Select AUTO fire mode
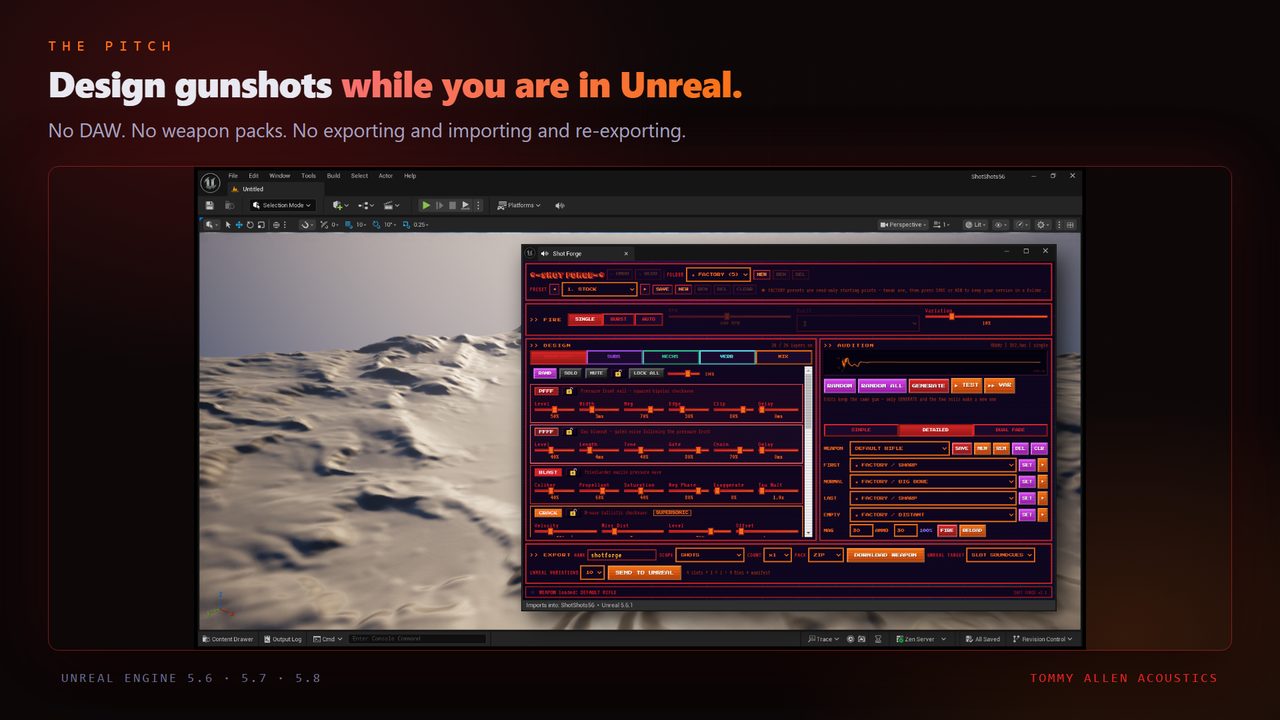The height and width of the screenshot is (720, 1280). tap(648, 319)
